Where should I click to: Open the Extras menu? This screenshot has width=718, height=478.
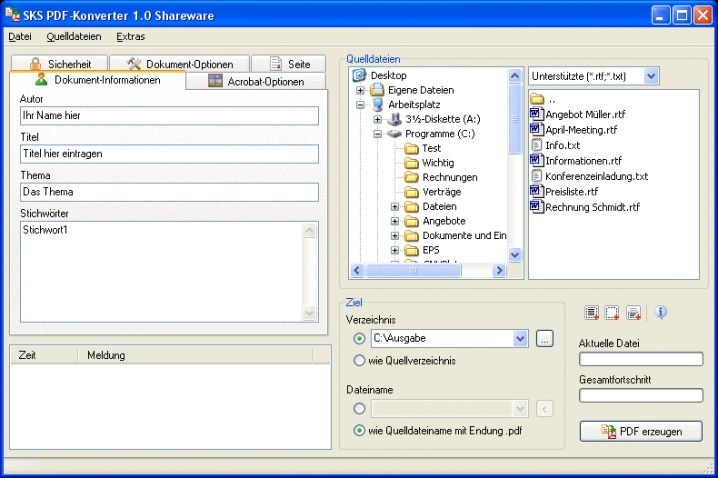click(130, 37)
